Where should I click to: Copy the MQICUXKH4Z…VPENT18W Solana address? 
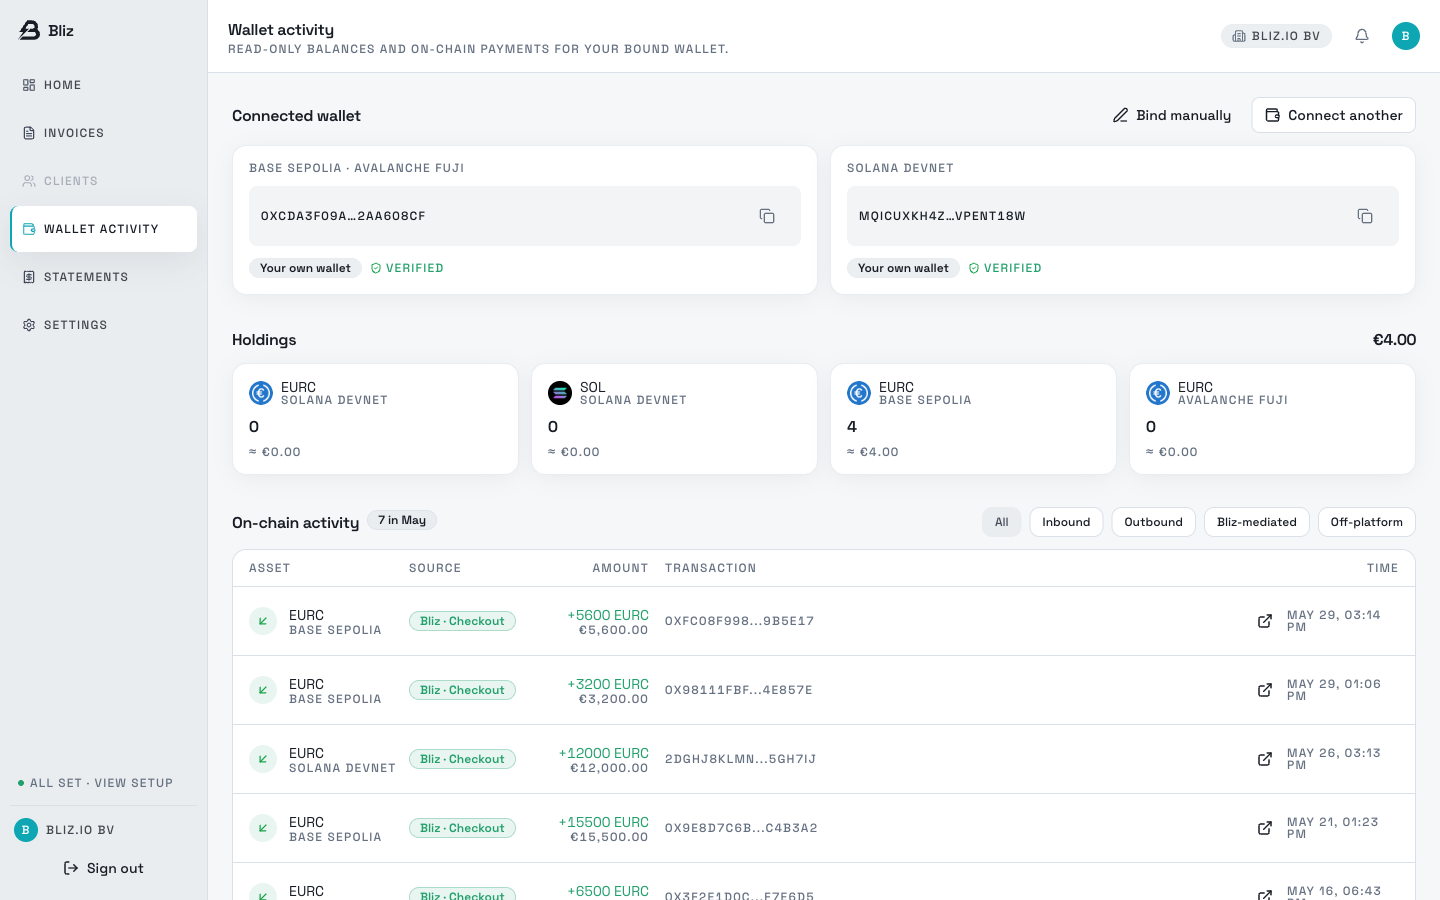(1365, 216)
